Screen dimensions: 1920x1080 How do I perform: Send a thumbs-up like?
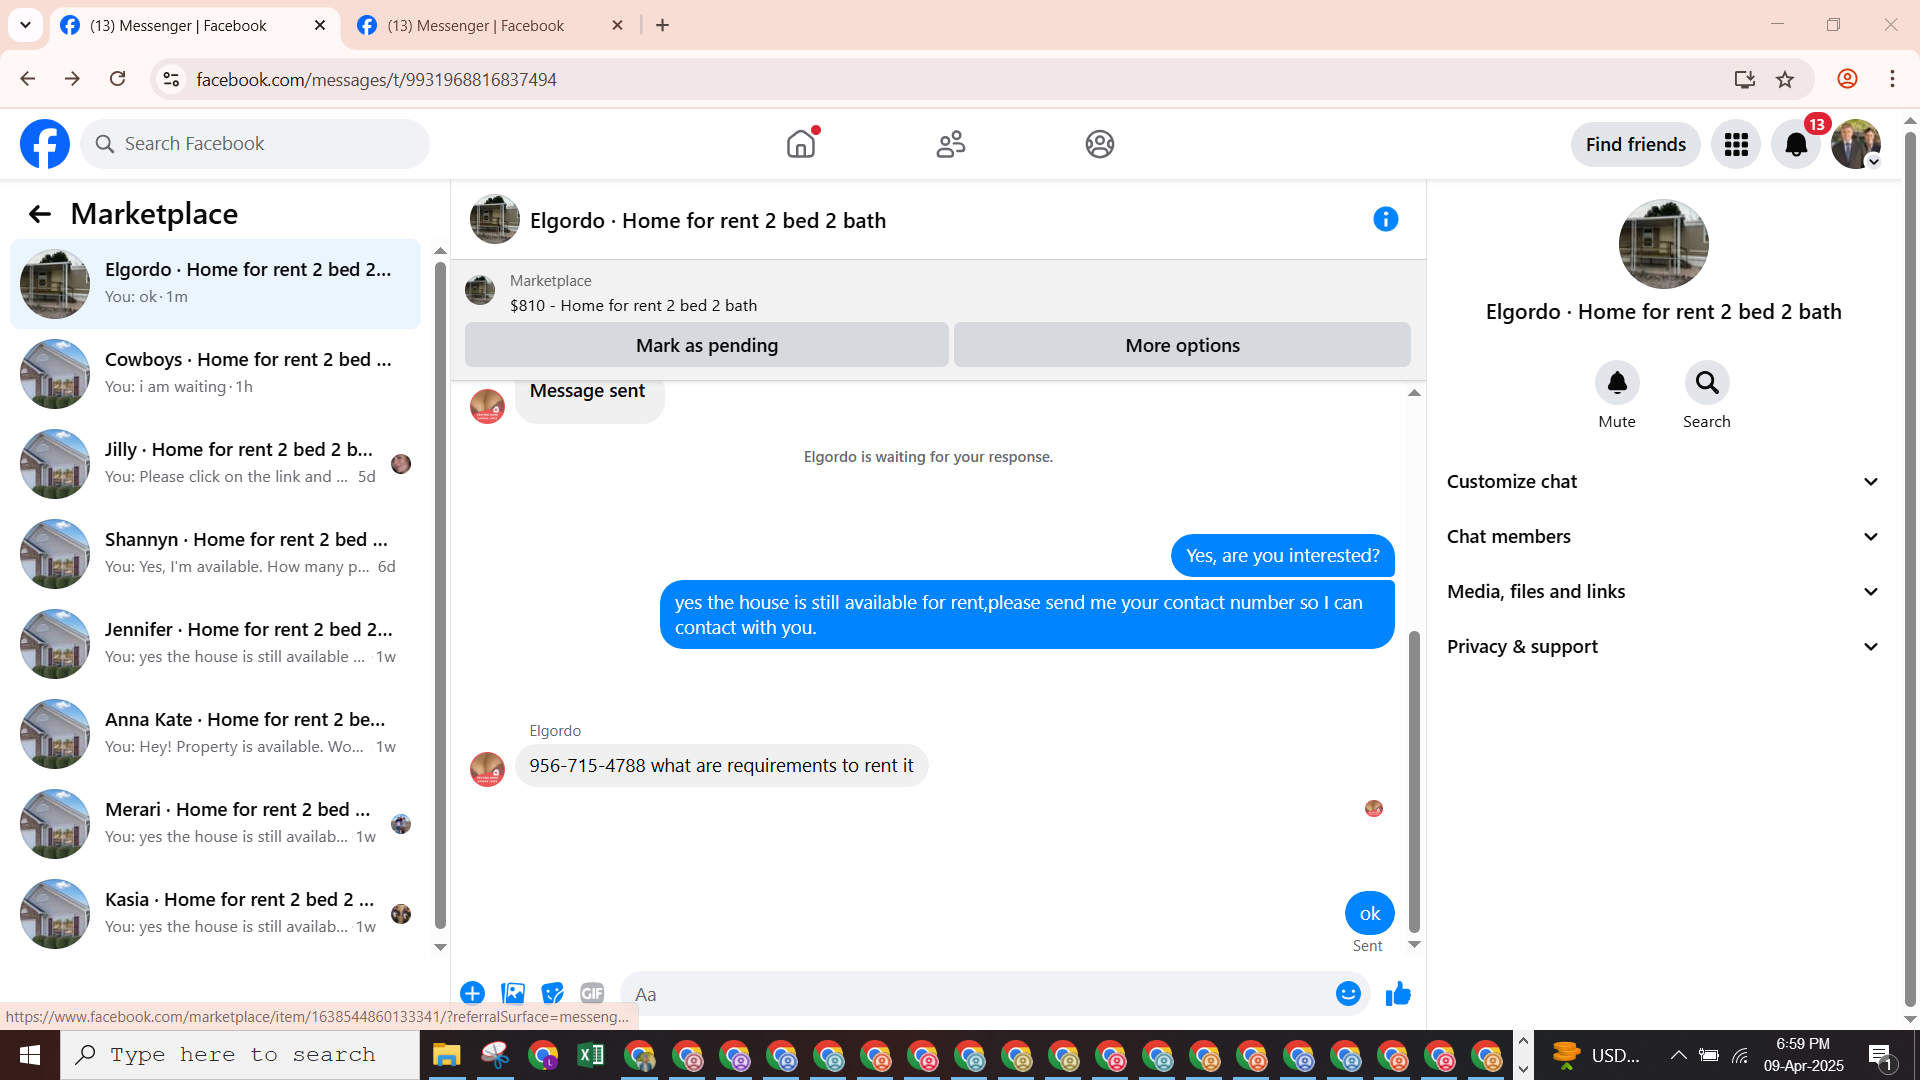tap(1398, 993)
